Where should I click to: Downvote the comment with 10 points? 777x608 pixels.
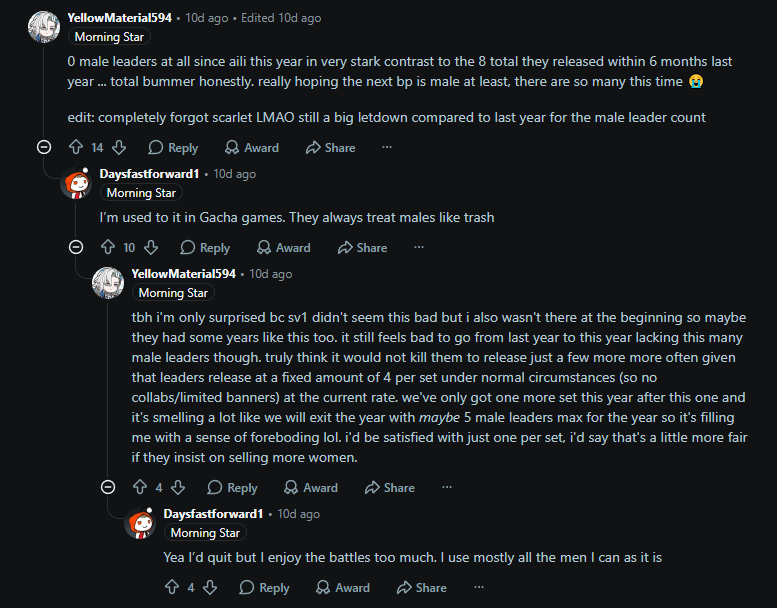point(151,247)
